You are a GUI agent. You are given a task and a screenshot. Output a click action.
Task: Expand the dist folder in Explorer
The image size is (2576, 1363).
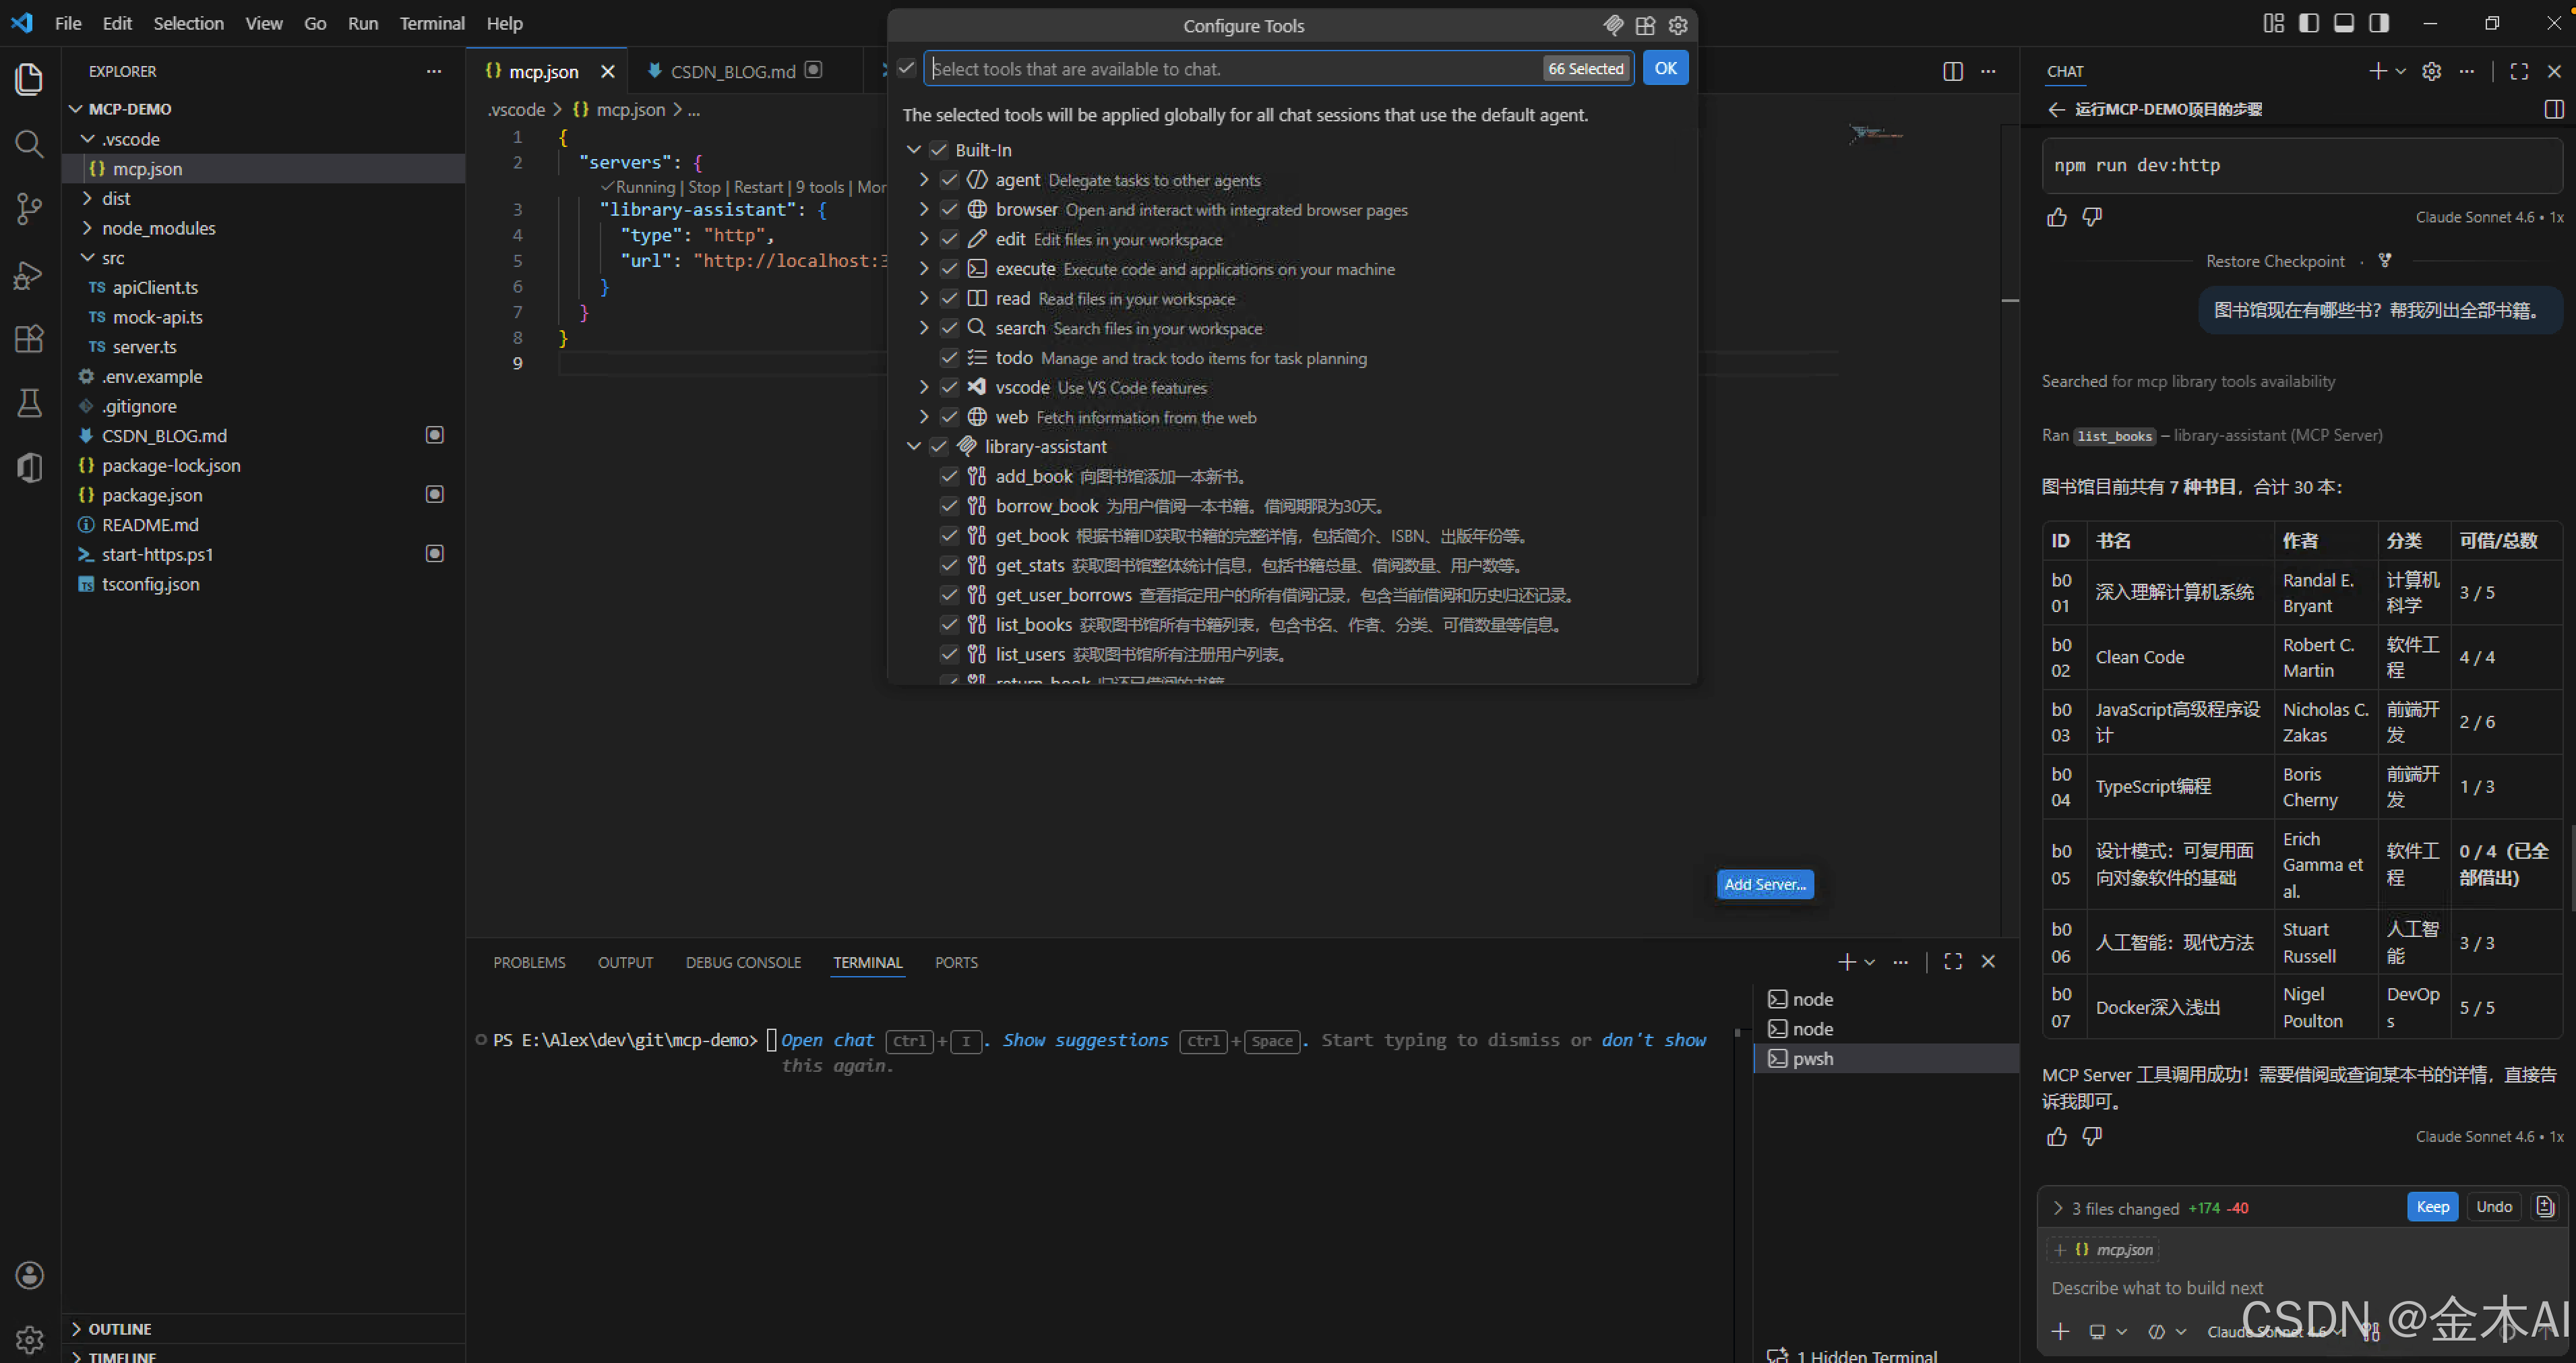(x=115, y=198)
